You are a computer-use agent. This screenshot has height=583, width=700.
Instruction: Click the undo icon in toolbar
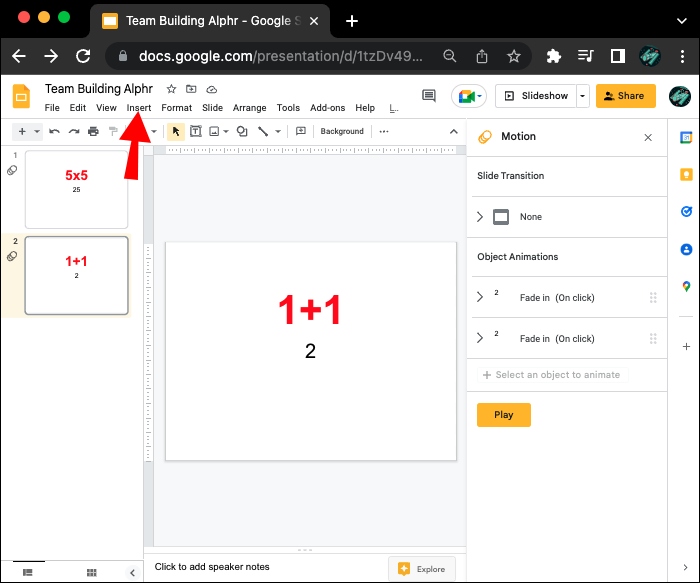(54, 131)
